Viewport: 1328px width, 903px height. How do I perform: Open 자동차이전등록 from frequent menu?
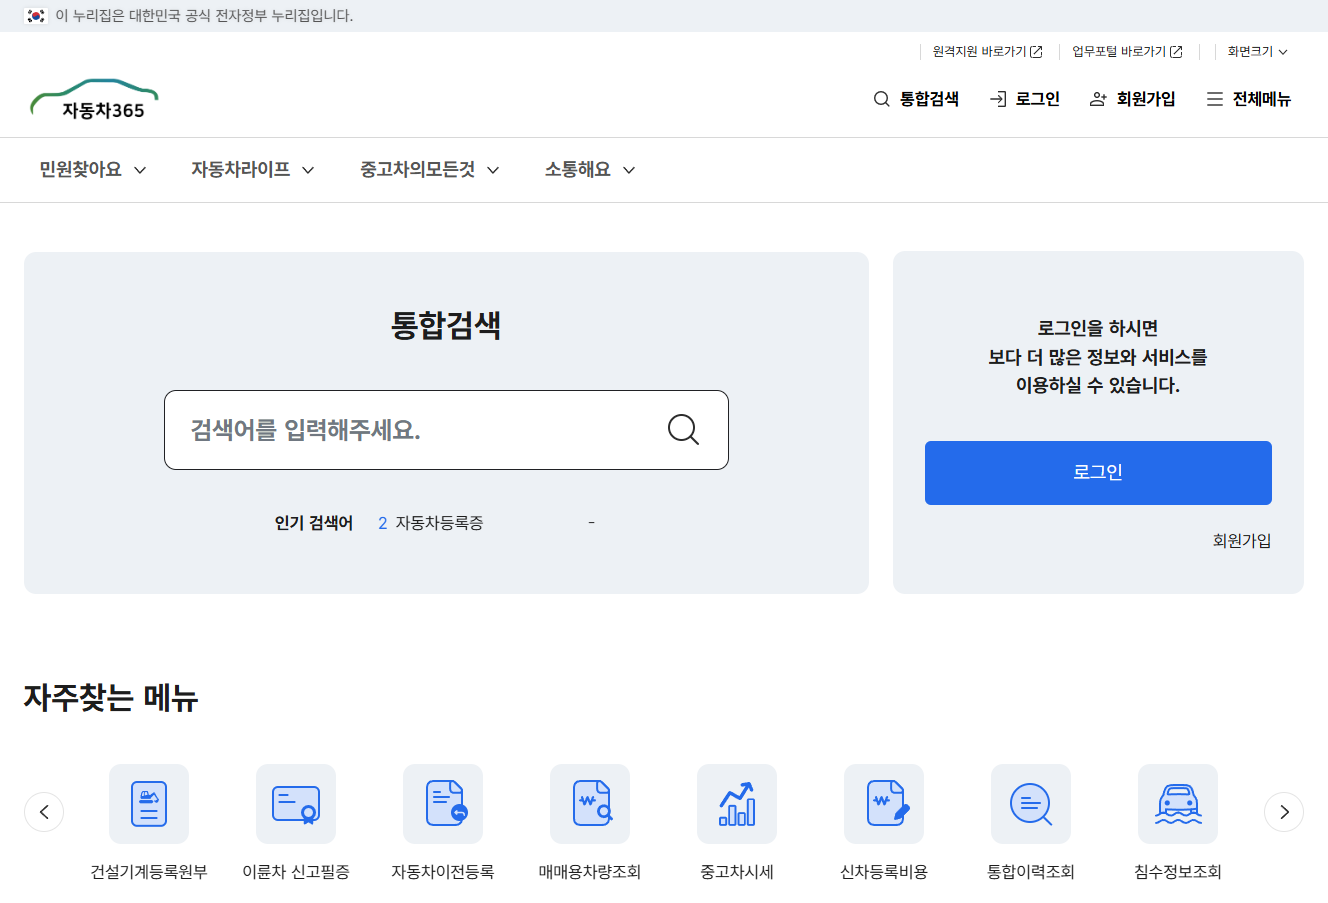click(442, 803)
